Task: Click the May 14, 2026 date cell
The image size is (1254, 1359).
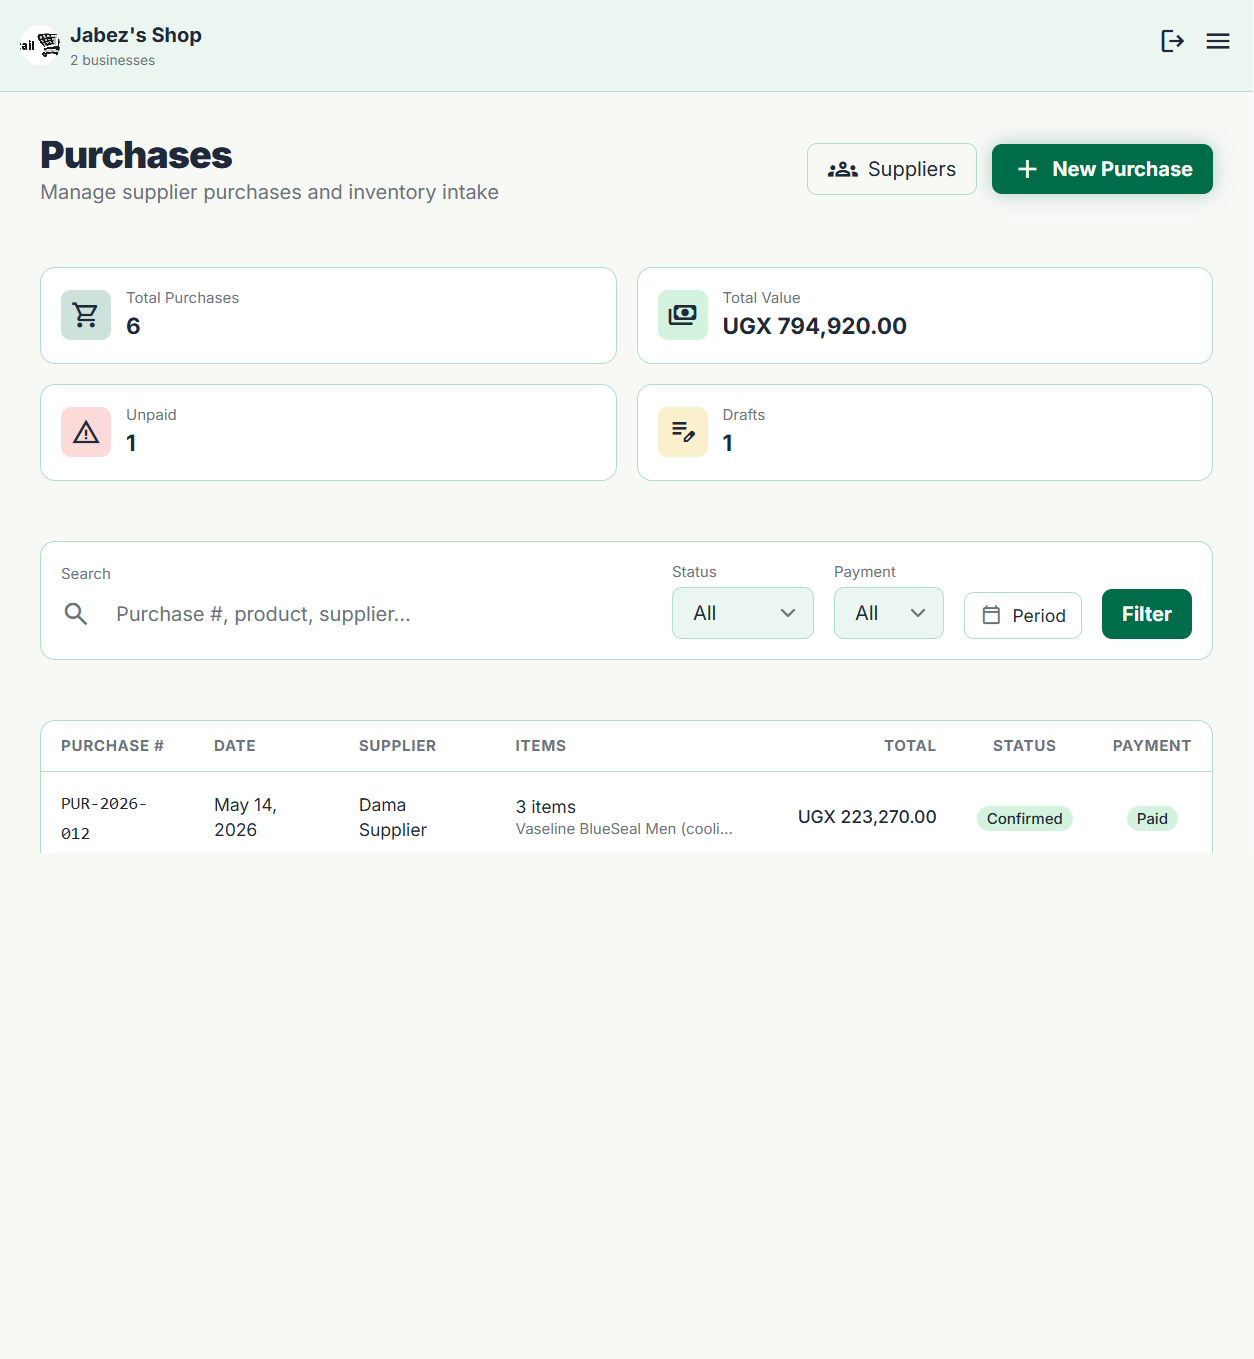Action: (x=245, y=817)
